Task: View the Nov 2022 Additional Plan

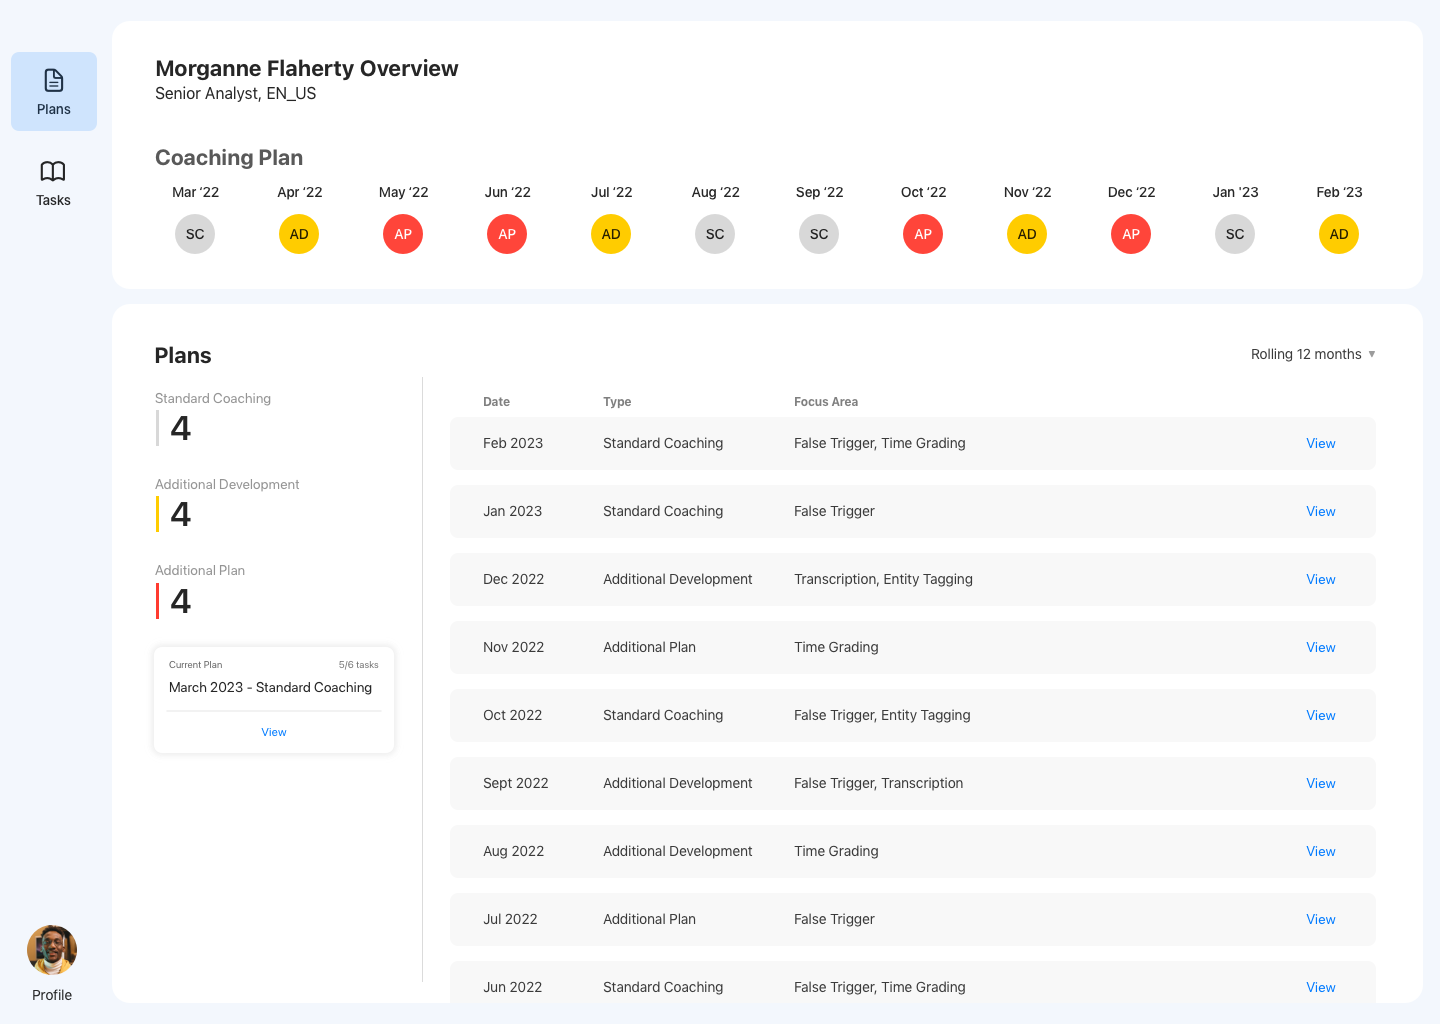Action: point(1320,647)
